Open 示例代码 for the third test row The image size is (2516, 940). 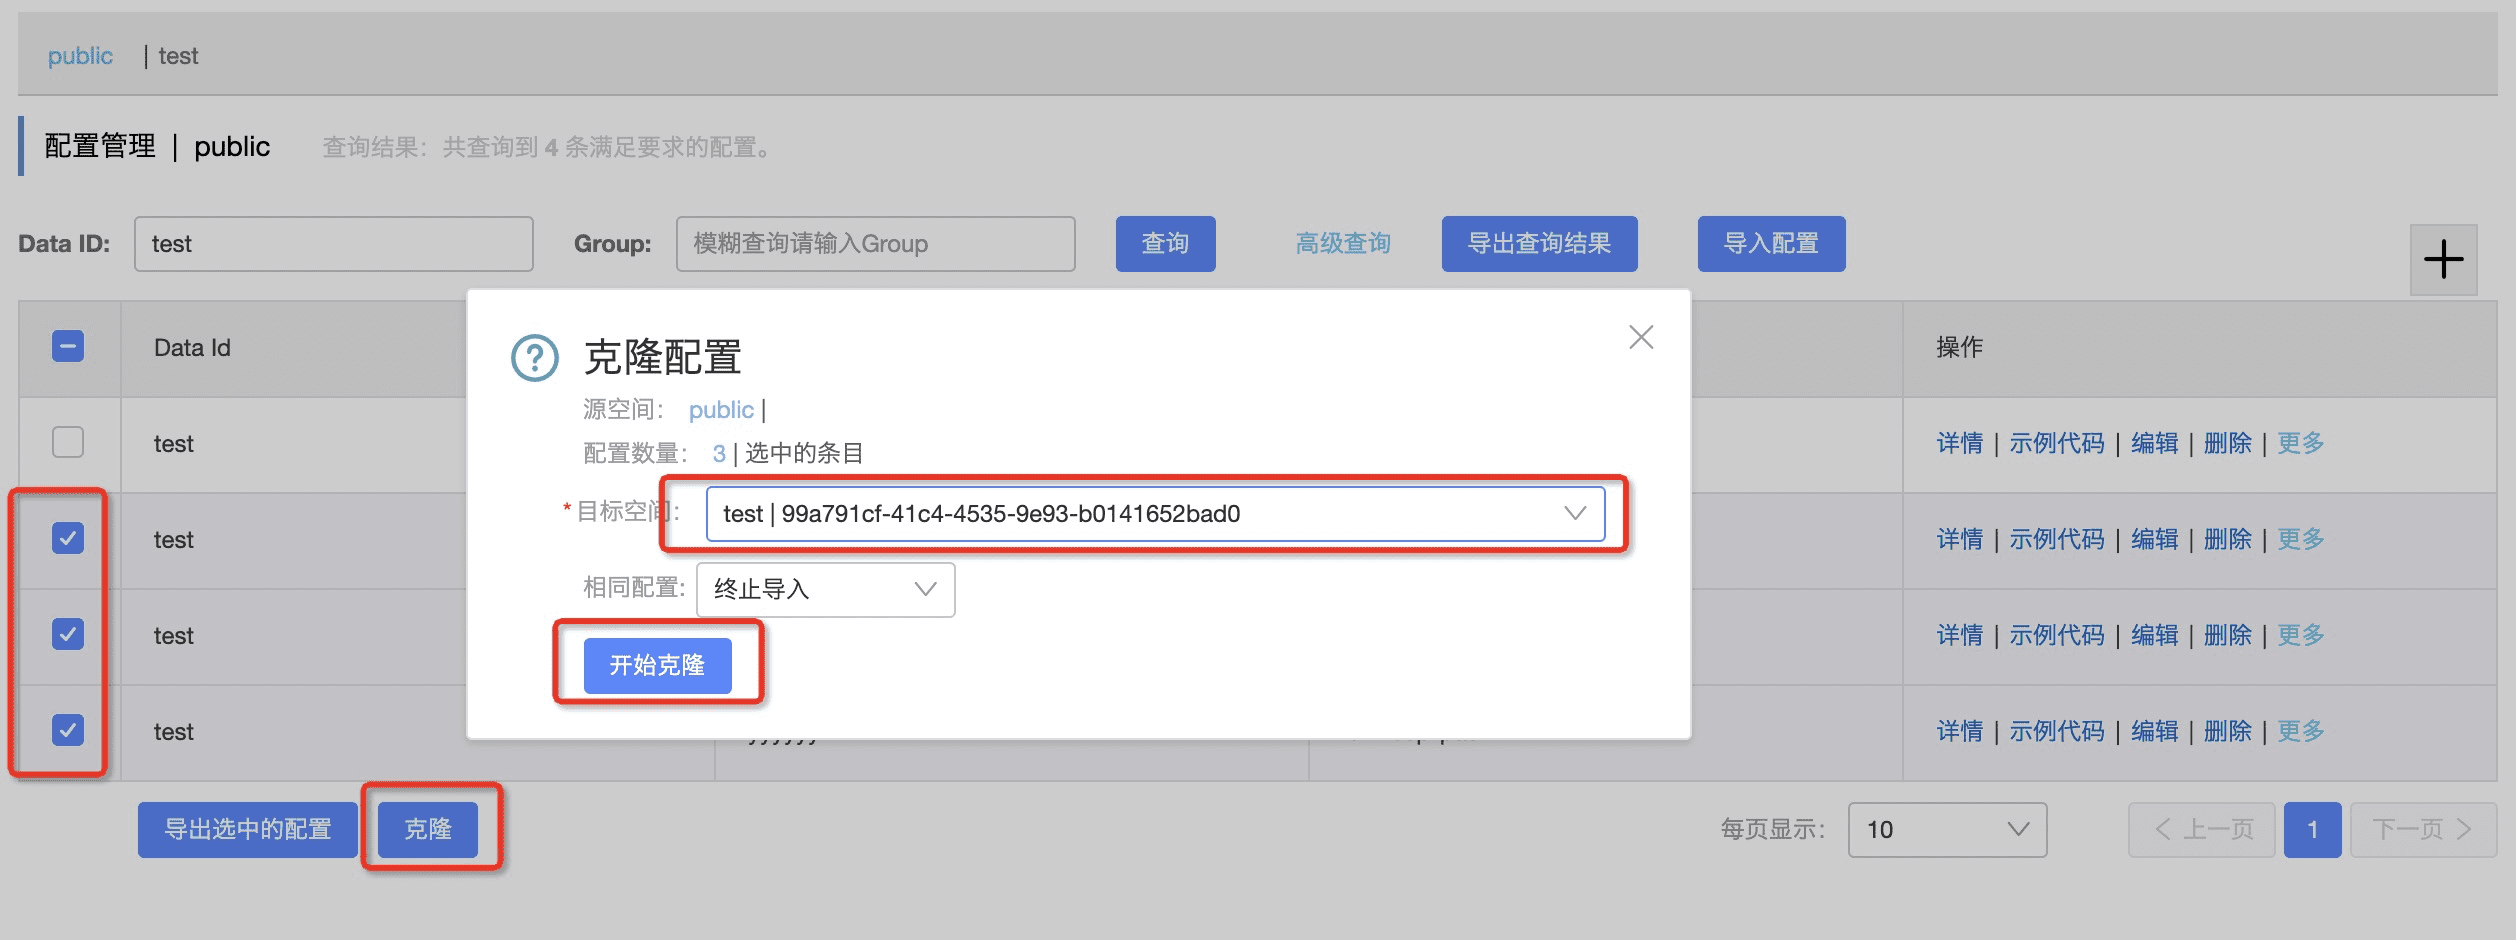point(2057,634)
